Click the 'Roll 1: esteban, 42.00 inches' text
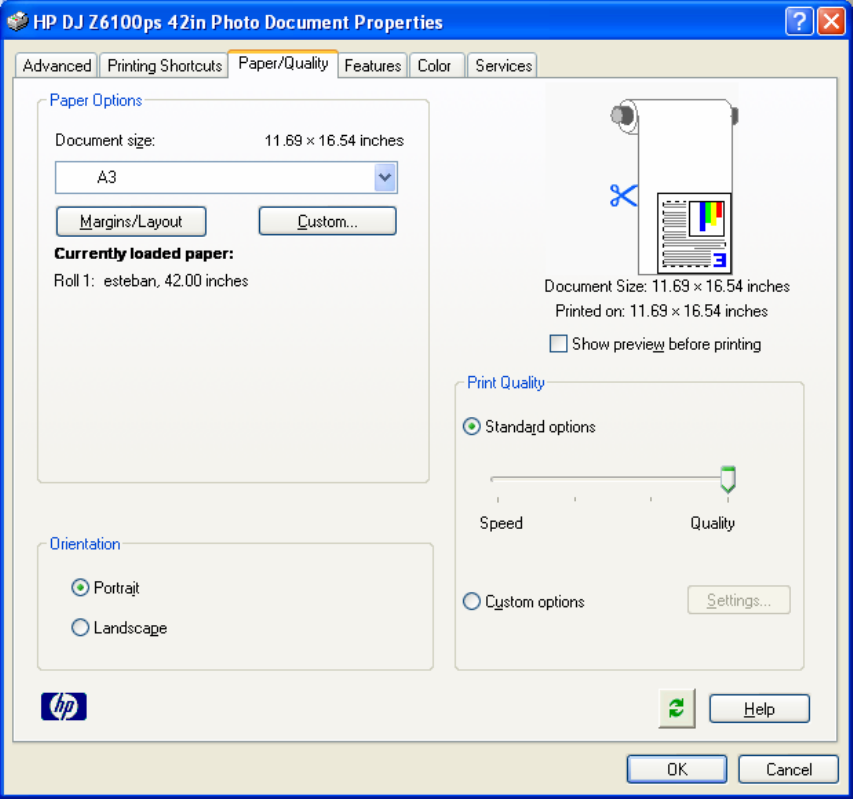The image size is (853, 799). [x=151, y=281]
